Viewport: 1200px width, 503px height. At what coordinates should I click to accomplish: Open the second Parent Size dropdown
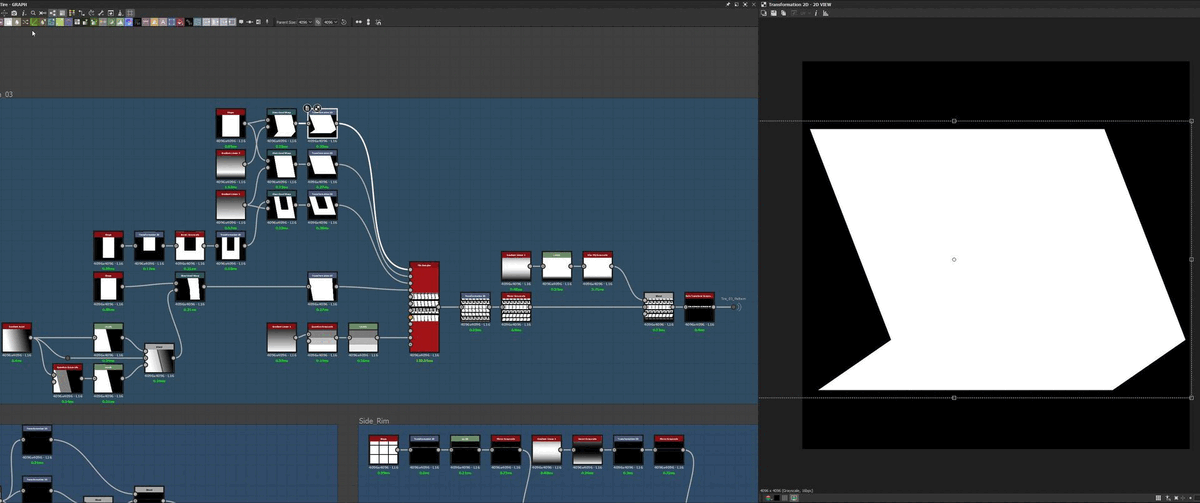332,21
